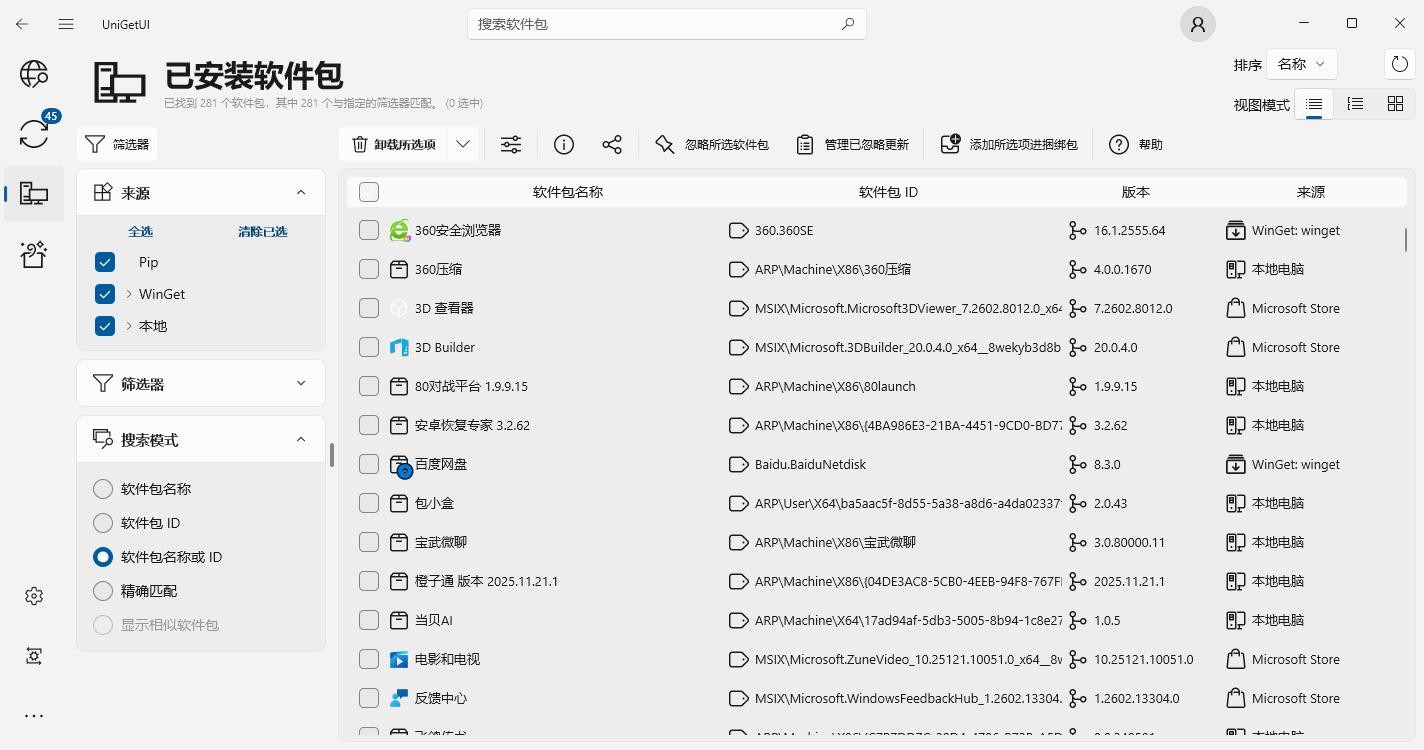Collapse the 搜索模式 section
This screenshot has height=750, width=1424.
coord(301,439)
